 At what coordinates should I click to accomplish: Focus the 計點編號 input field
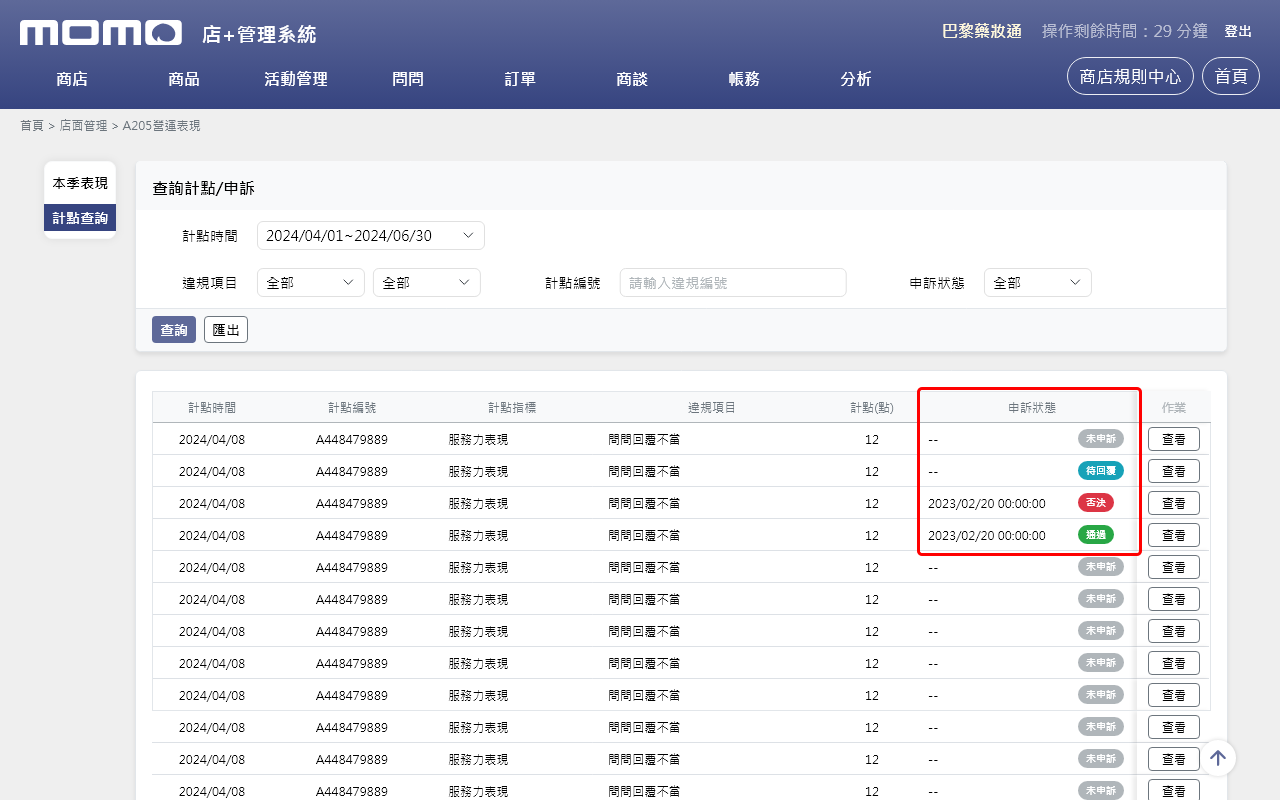click(733, 283)
